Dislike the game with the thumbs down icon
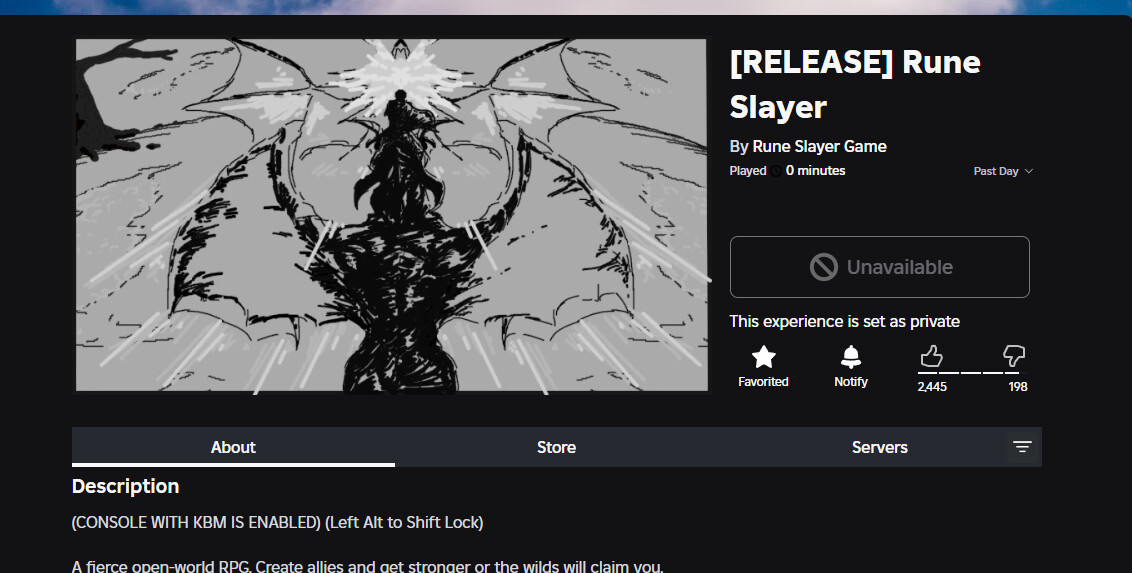 tap(1014, 356)
